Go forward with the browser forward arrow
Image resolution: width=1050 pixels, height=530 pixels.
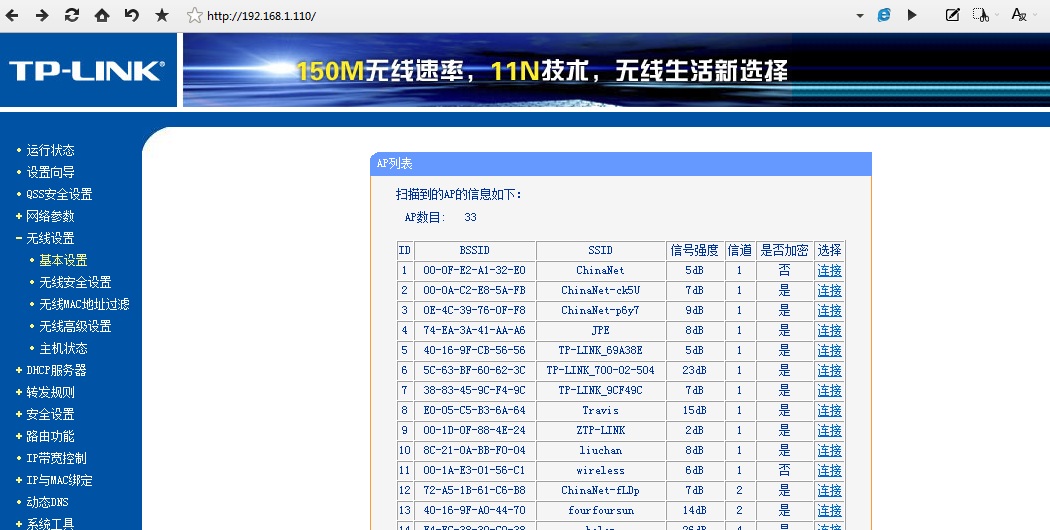click(x=42, y=15)
